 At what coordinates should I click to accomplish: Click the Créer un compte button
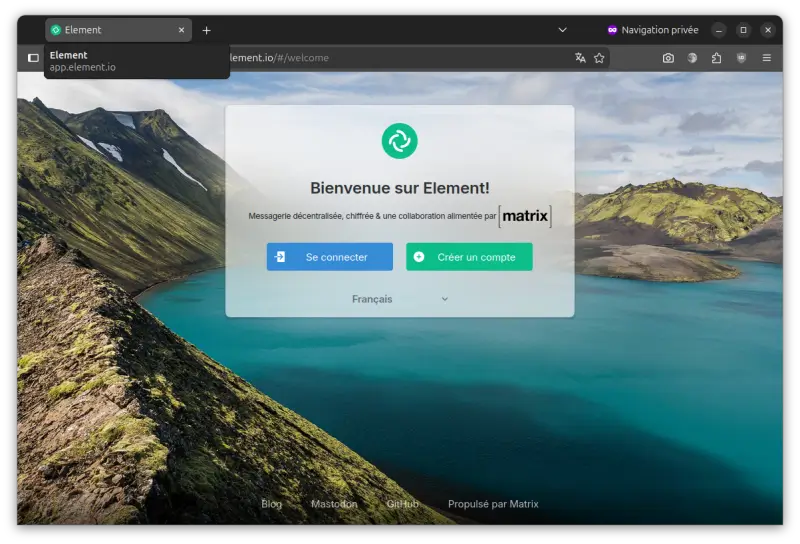point(469,257)
